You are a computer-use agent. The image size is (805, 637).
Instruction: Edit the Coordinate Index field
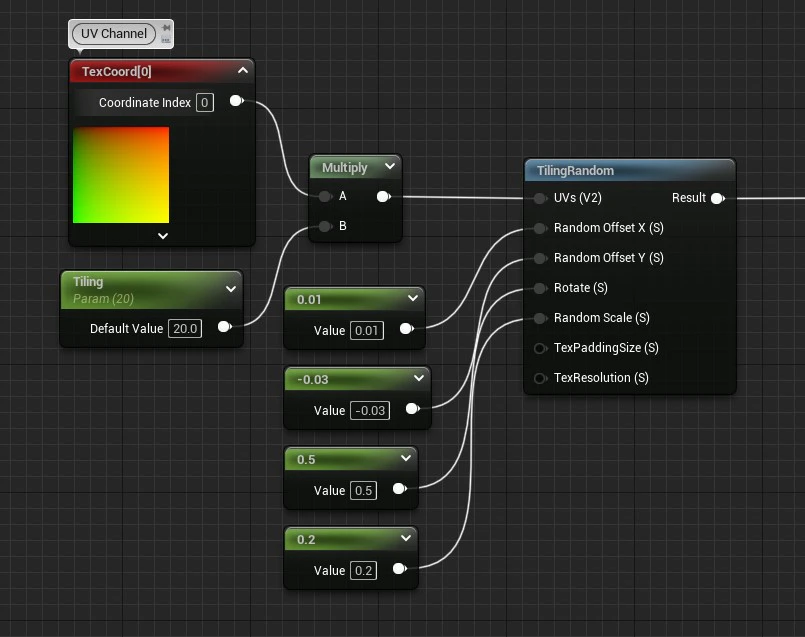pyautogui.click(x=204, y=103)
